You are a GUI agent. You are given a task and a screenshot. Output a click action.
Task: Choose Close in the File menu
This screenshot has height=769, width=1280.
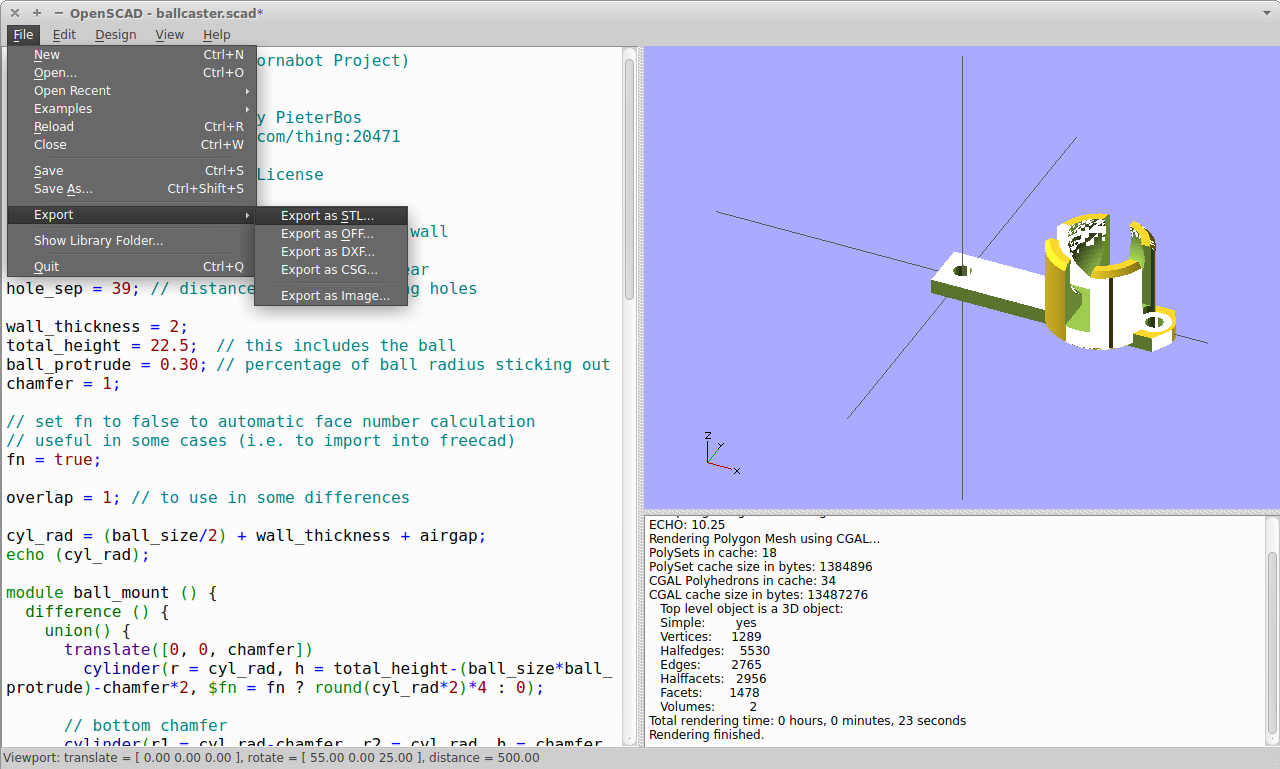click(x=132, y=145)
